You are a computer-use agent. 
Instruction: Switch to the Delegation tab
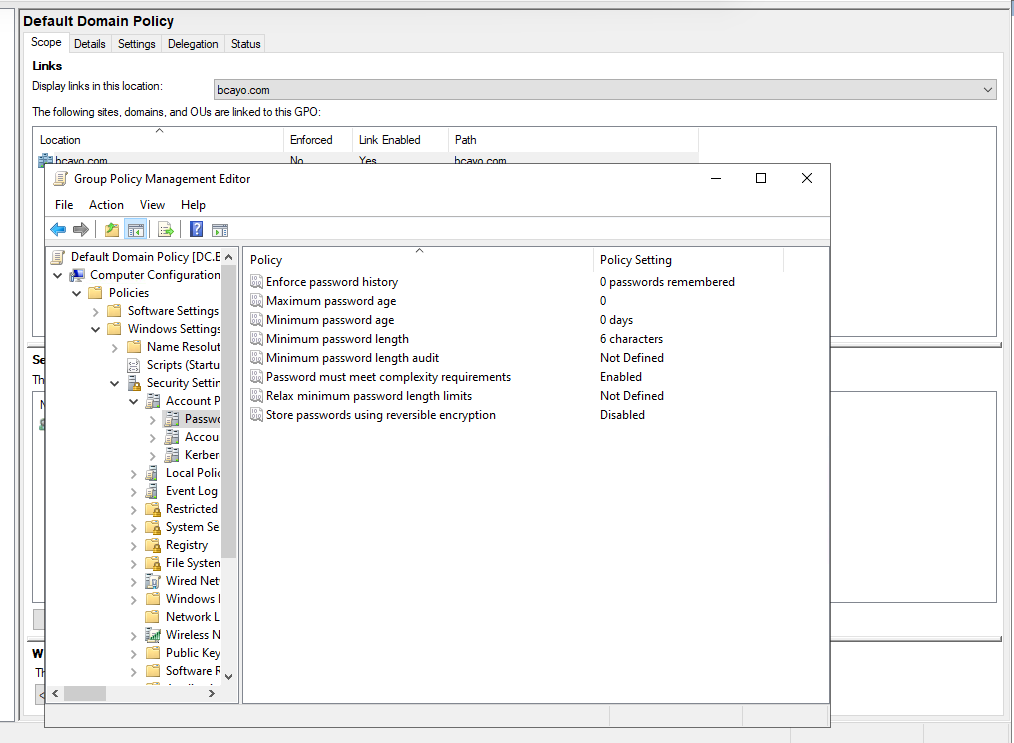pyautogui.click(x=193, y=44)
